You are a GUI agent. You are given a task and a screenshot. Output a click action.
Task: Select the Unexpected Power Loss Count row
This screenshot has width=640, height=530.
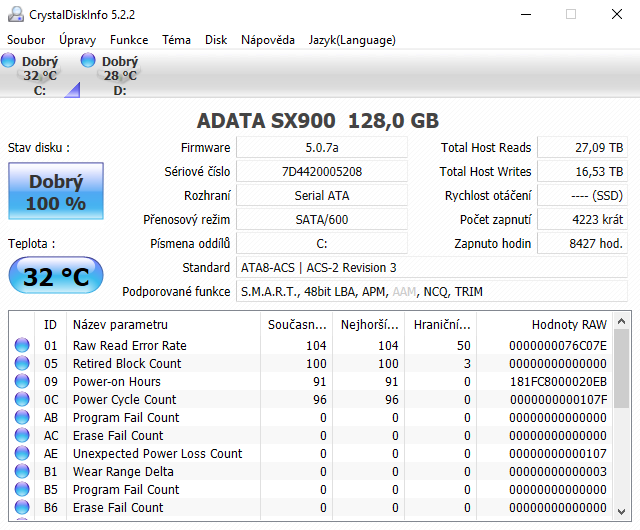[311, 453]
